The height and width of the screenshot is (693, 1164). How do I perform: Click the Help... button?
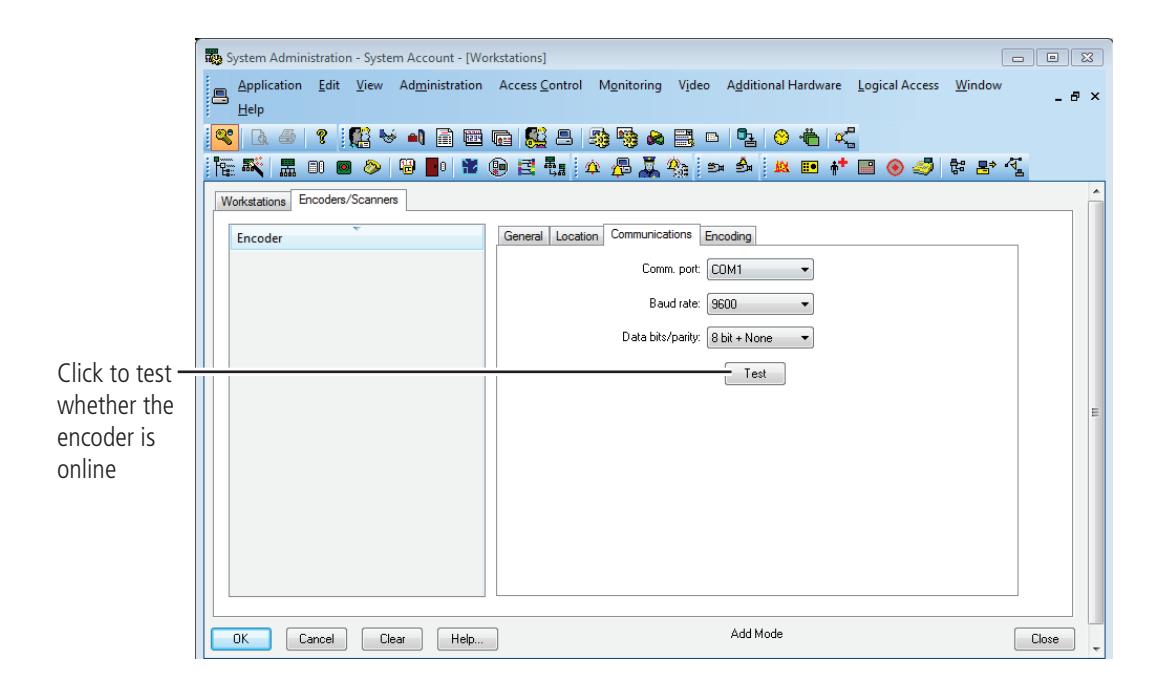tap(467, 639)
